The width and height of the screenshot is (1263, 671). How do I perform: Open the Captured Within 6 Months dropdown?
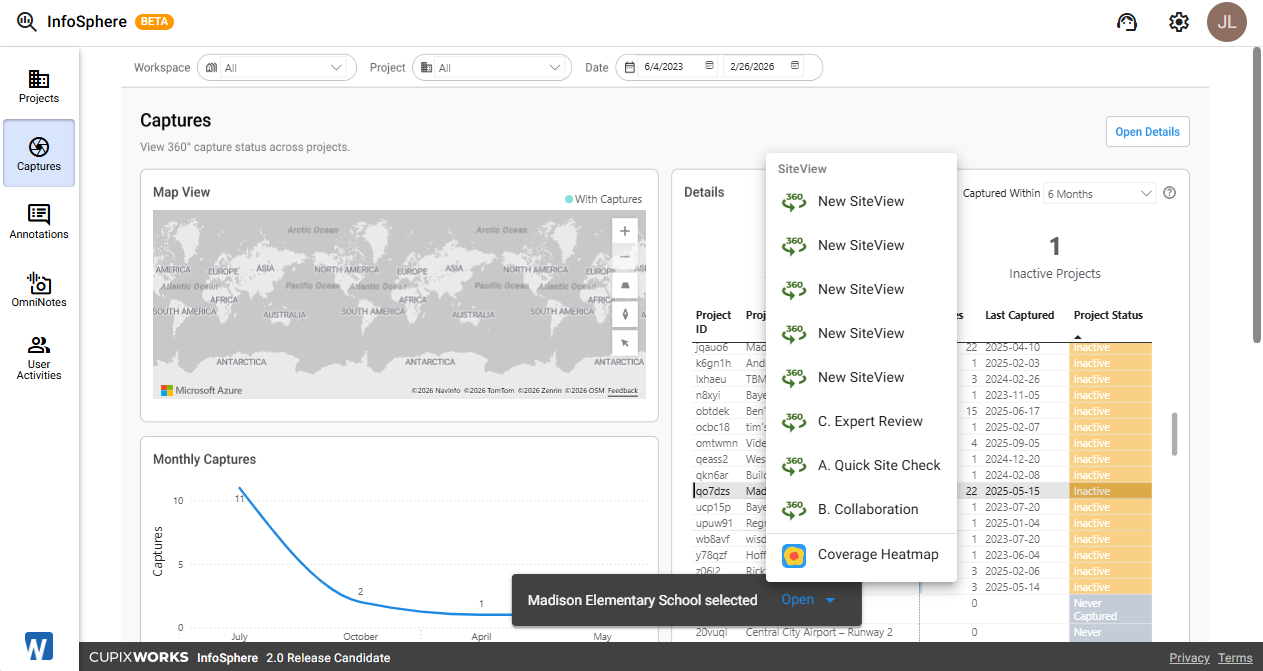coord(1100,193)
